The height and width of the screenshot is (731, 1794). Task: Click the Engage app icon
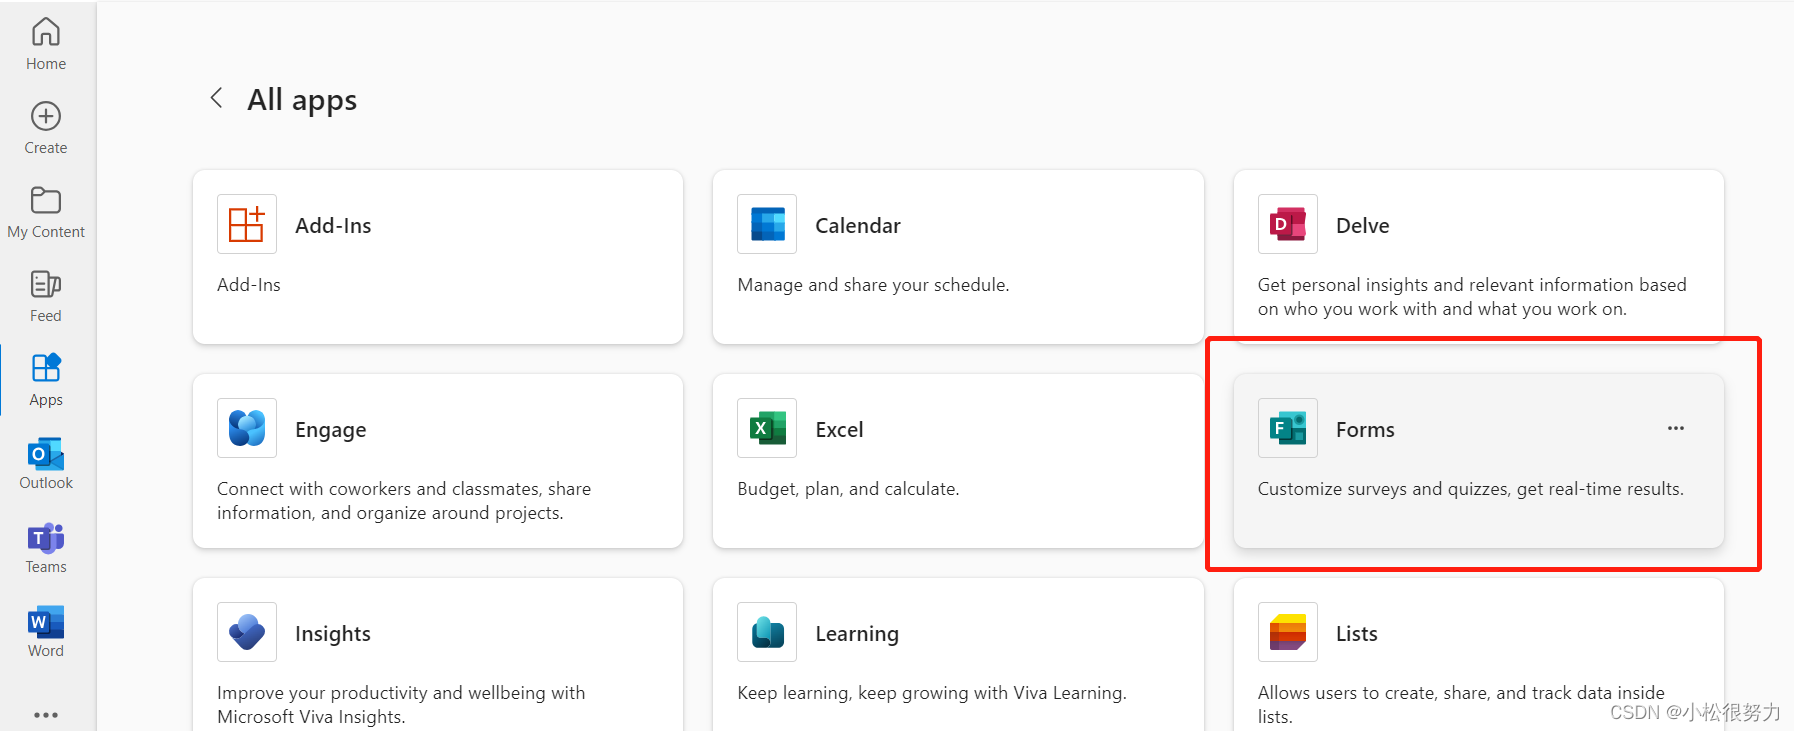247,428
